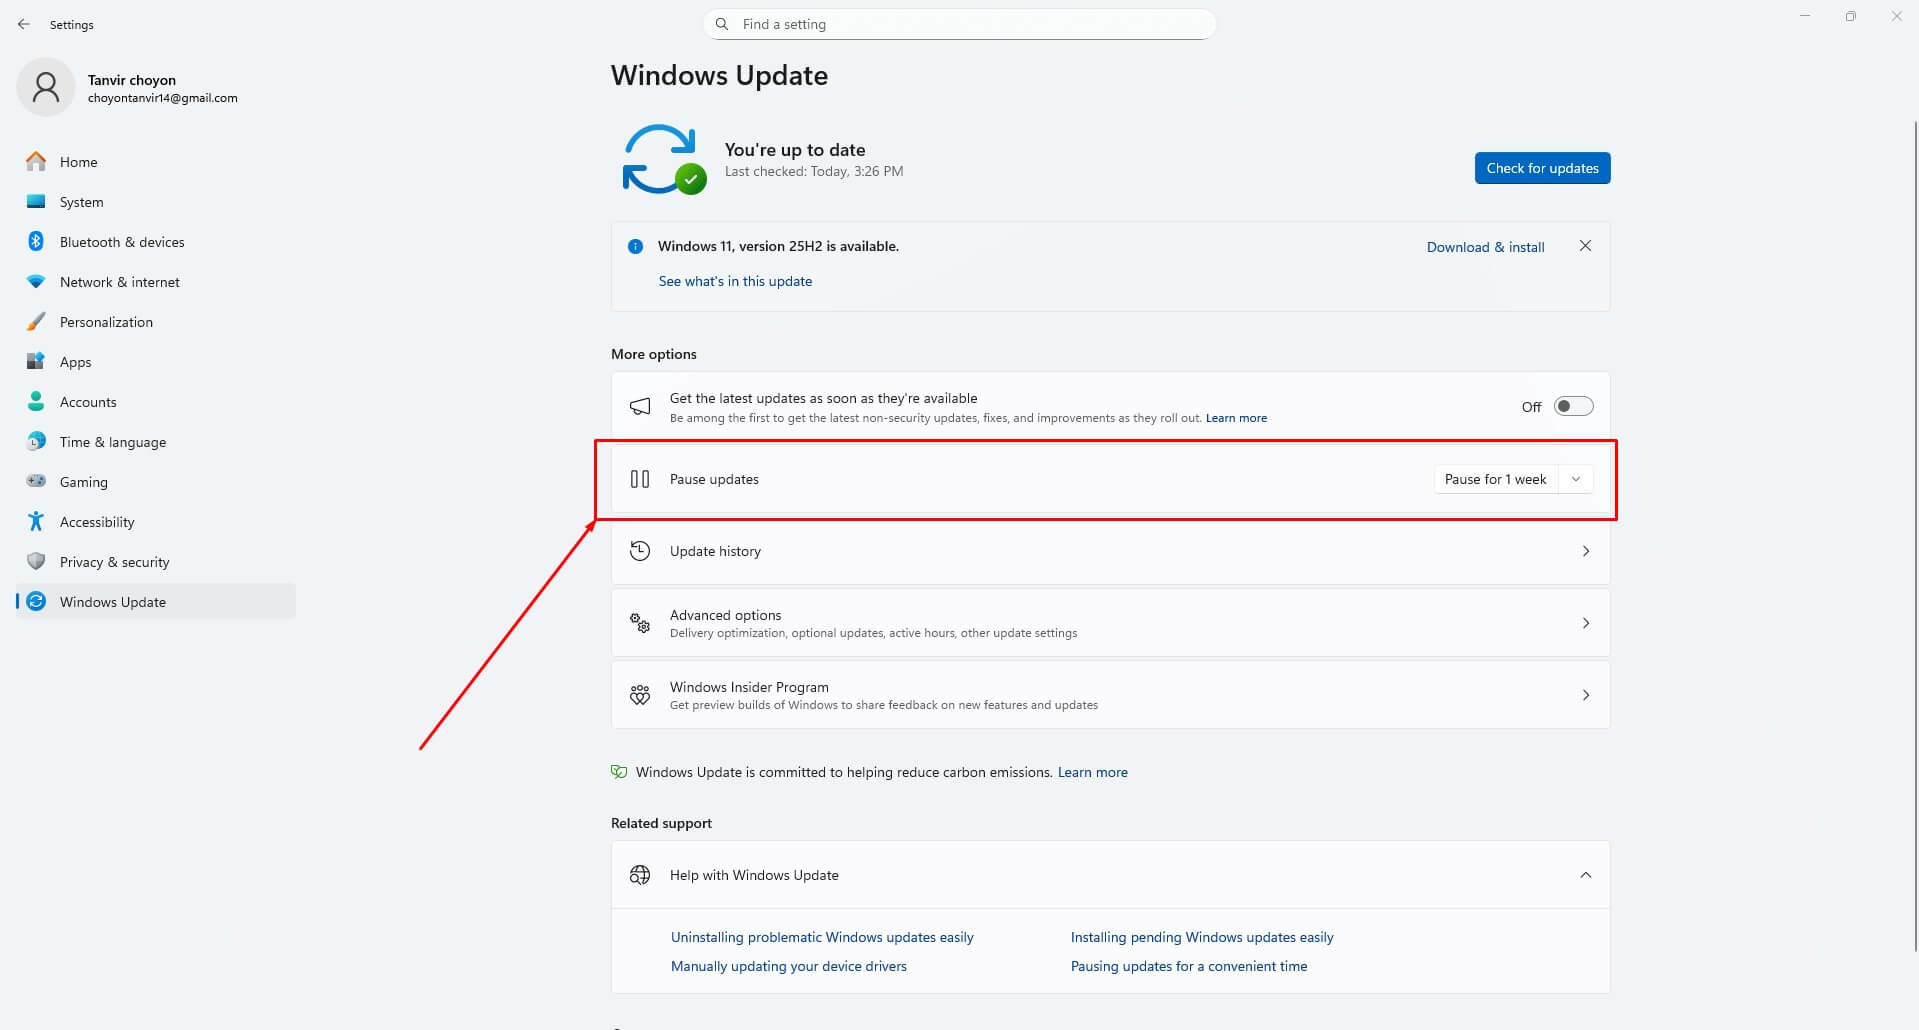Viewport: 1919px width, 1030px height.
Task: Open Bluetooth & devices settings
Action: tap(156, 241)
